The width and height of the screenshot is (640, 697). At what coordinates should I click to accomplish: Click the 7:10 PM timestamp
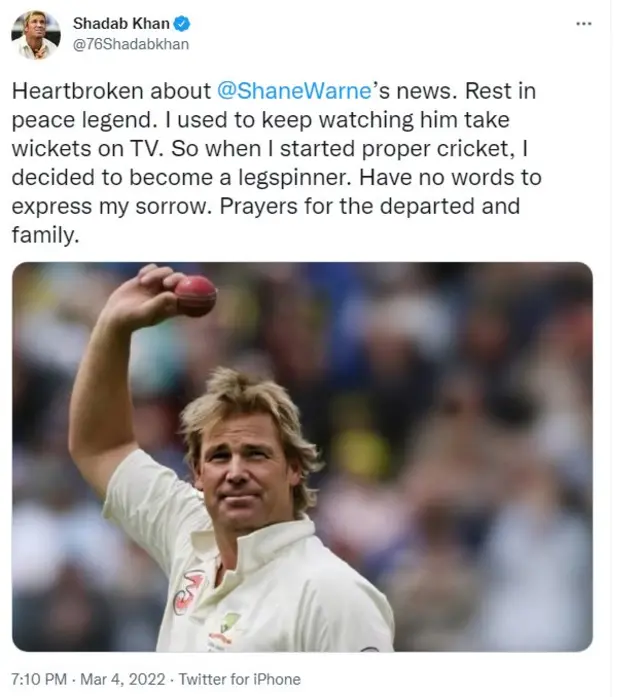click(39, 679)
